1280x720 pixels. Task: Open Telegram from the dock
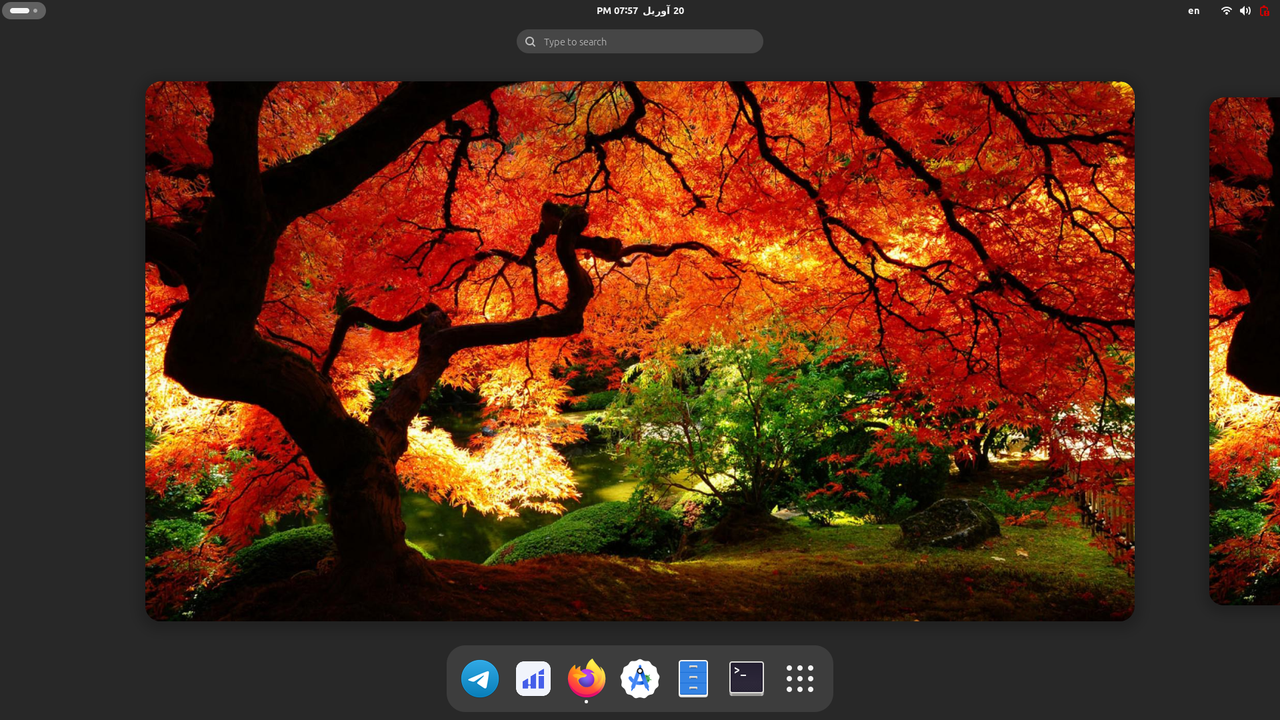pos(480,679)
